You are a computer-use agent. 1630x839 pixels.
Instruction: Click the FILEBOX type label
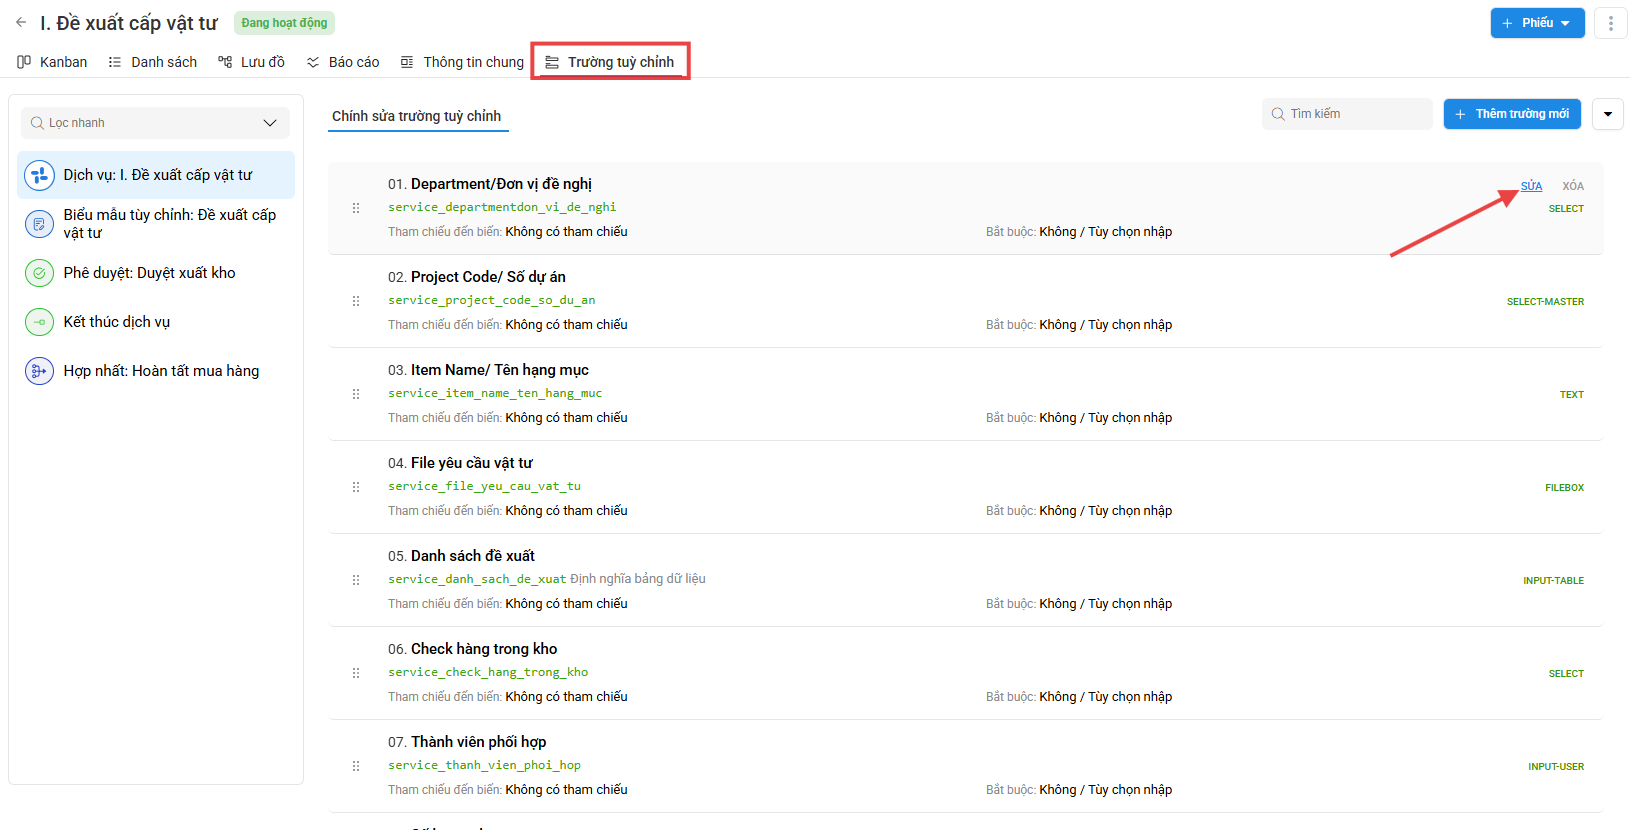tap(1564, 488)
